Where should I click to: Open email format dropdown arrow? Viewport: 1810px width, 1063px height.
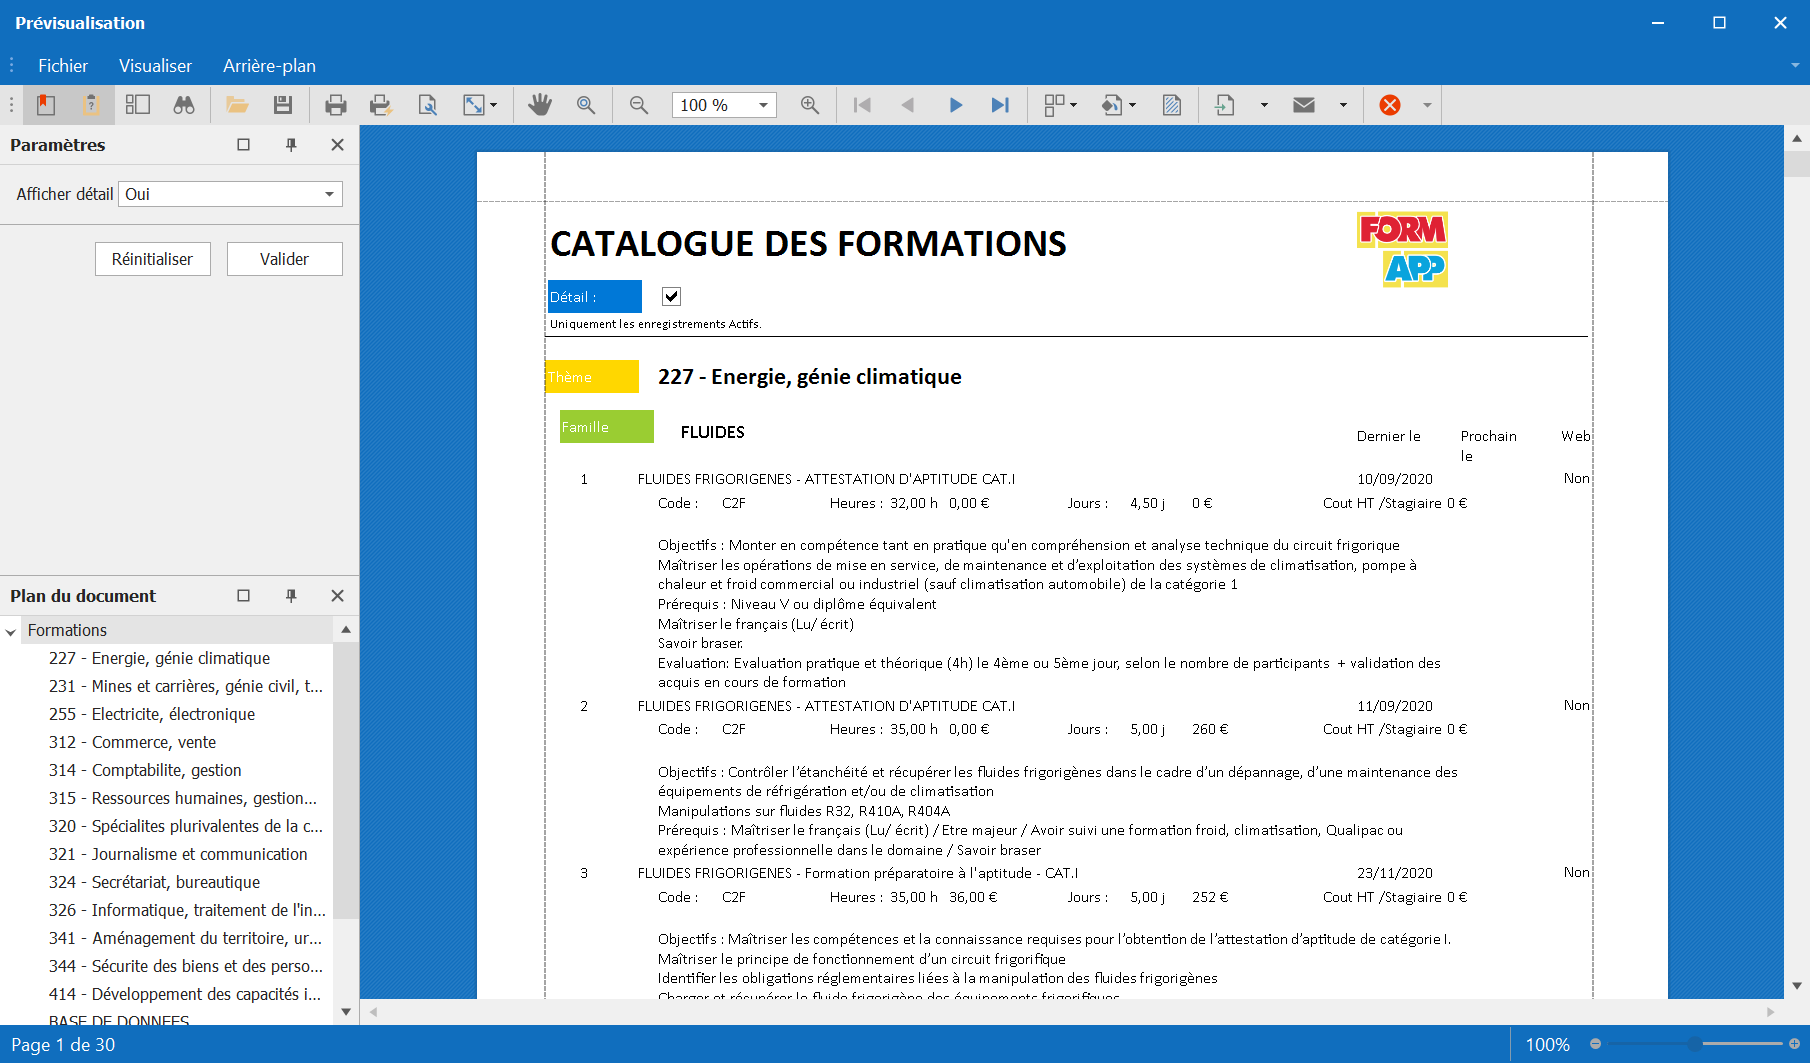[1343, 105]
